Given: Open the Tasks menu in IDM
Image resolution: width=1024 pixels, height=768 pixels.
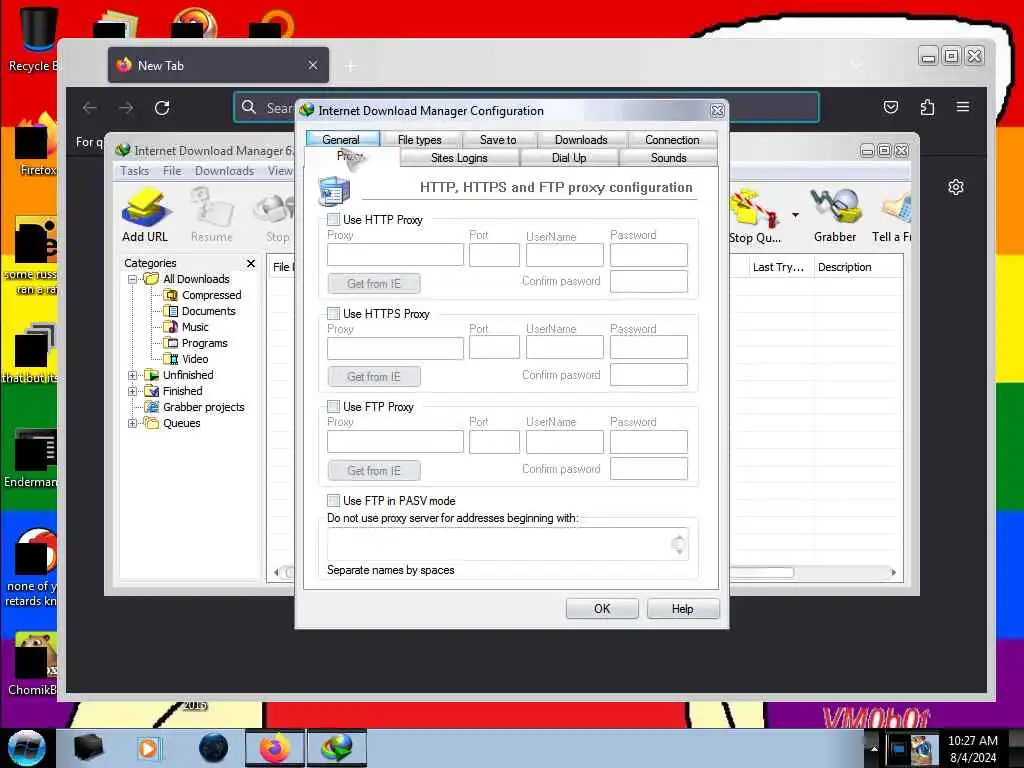Looking at the screenshot, I should 135,171.
